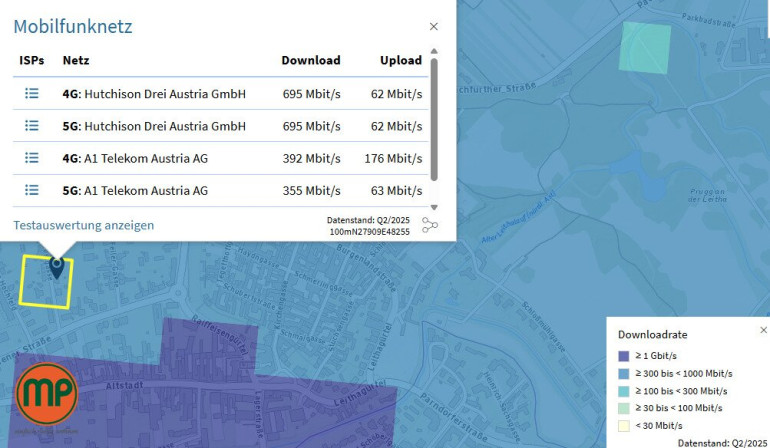Open the Testauswertung anzeigen link
Image resolution: width=770 pixels, height=448 pixels.
pyautogui.click(x=84, y=225)
